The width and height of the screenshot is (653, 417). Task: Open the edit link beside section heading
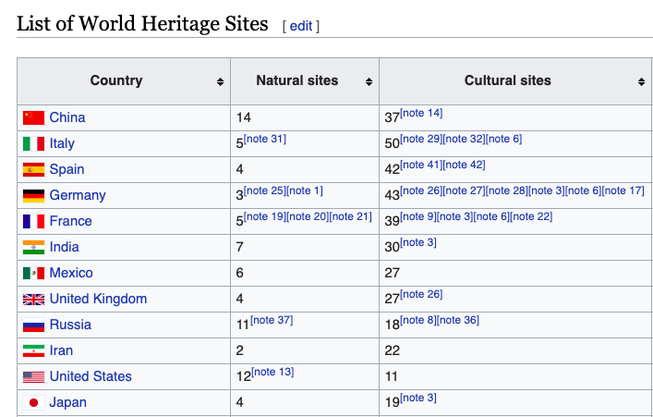pyautogui.click(x=301, y=26)
